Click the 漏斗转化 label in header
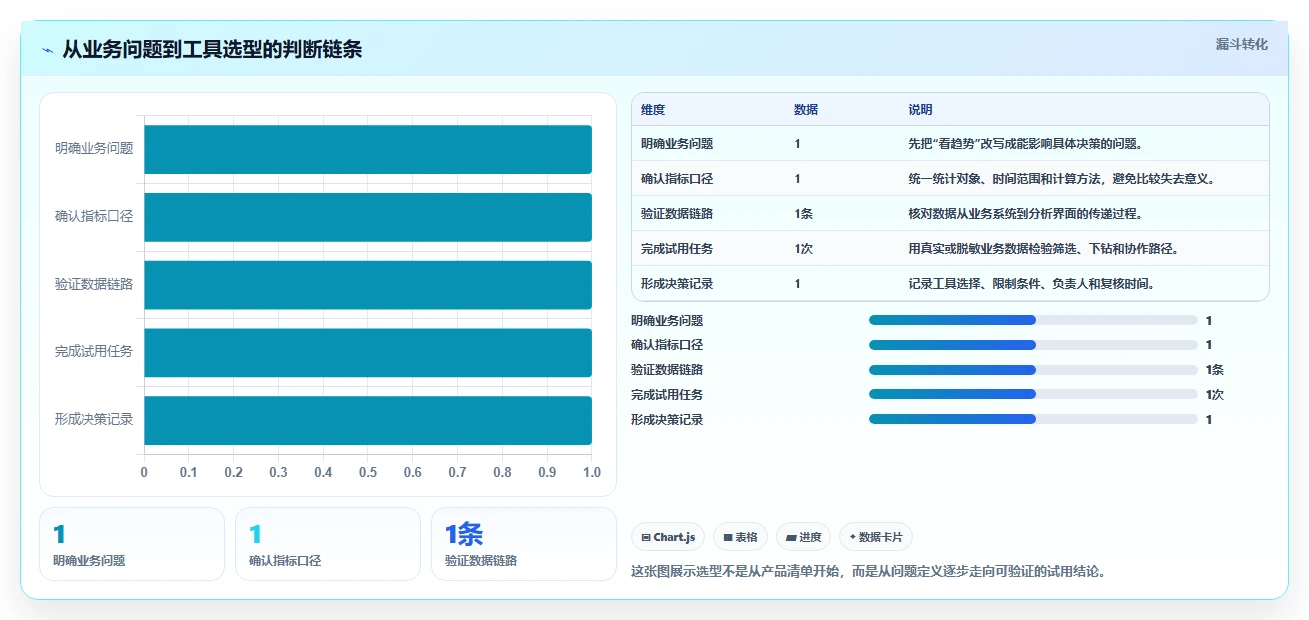The image size is (1309, 620). pyautogui.click(x=1241, y=44)
